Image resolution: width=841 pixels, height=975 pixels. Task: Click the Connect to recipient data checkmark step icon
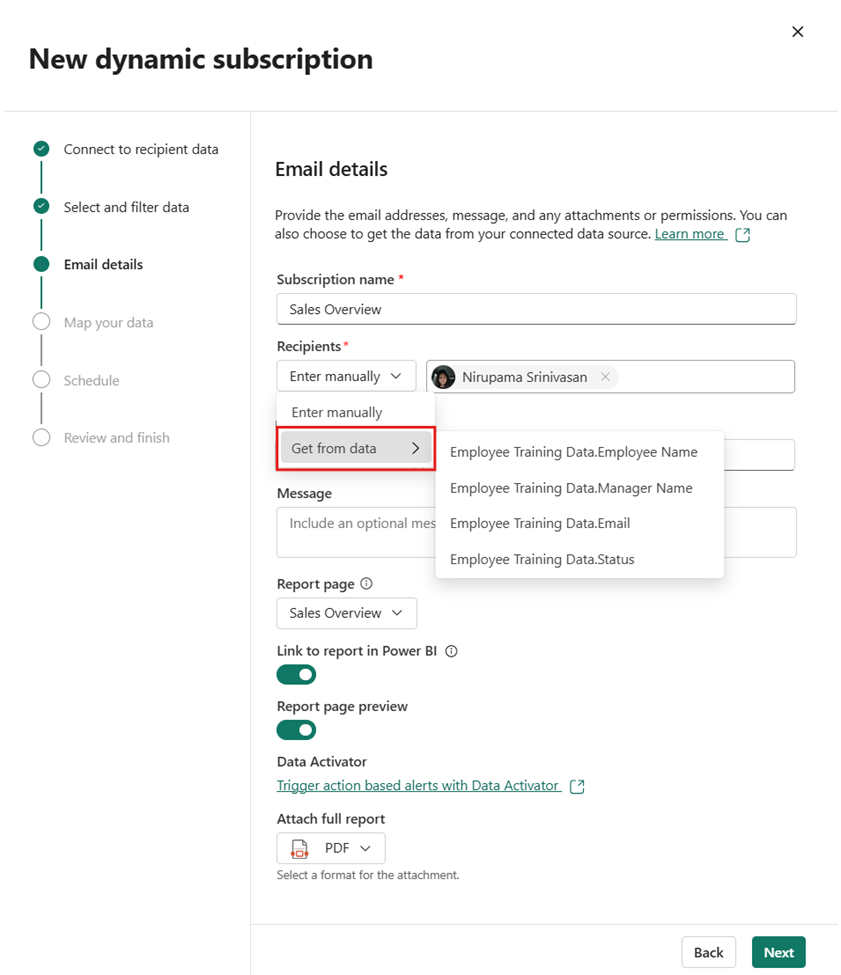[x=42, y=149]
